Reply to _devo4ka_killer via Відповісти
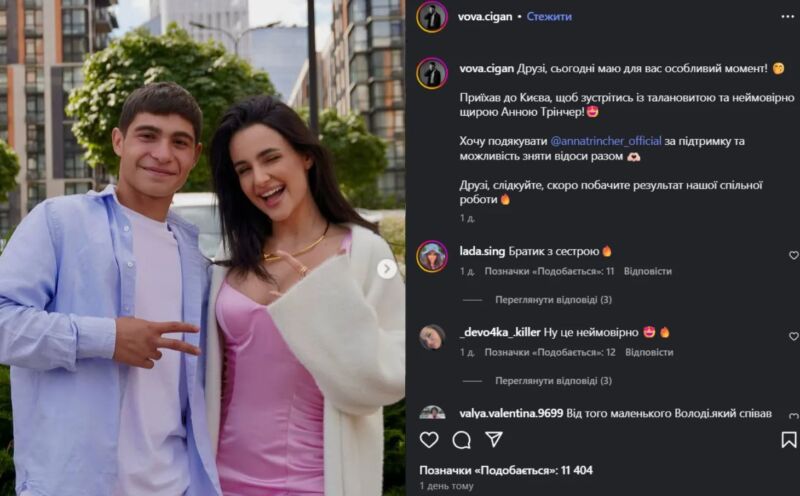The image size is (800, 496). [649, 352]
